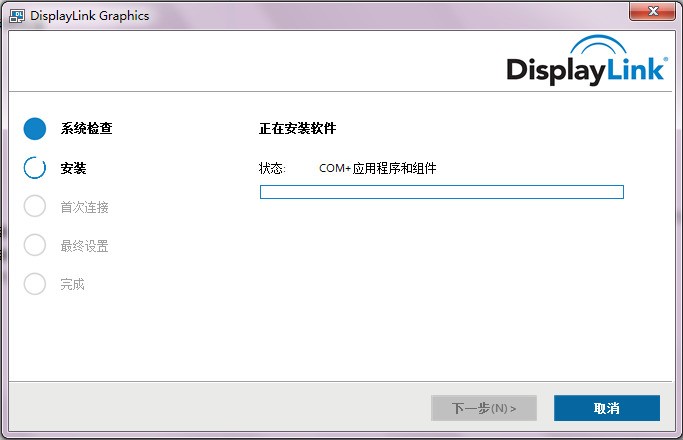Click the installation progress bar
Screen dimensions: 683x440
click(442, 192)
